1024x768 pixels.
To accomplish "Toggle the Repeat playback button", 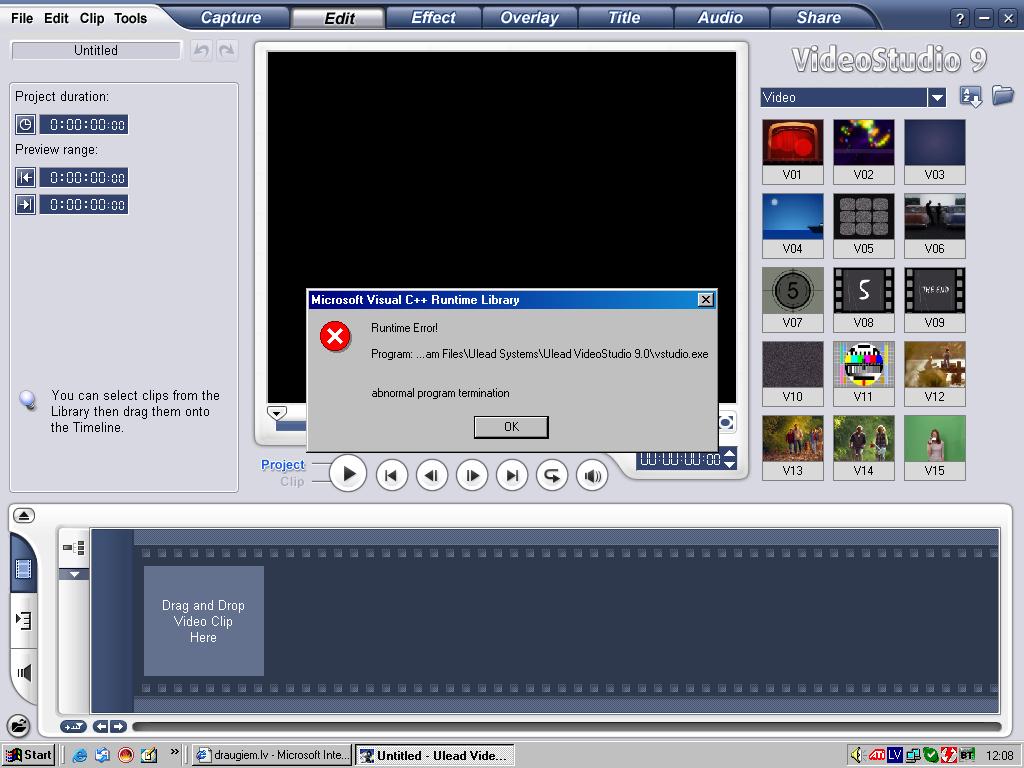I will 552,475.
